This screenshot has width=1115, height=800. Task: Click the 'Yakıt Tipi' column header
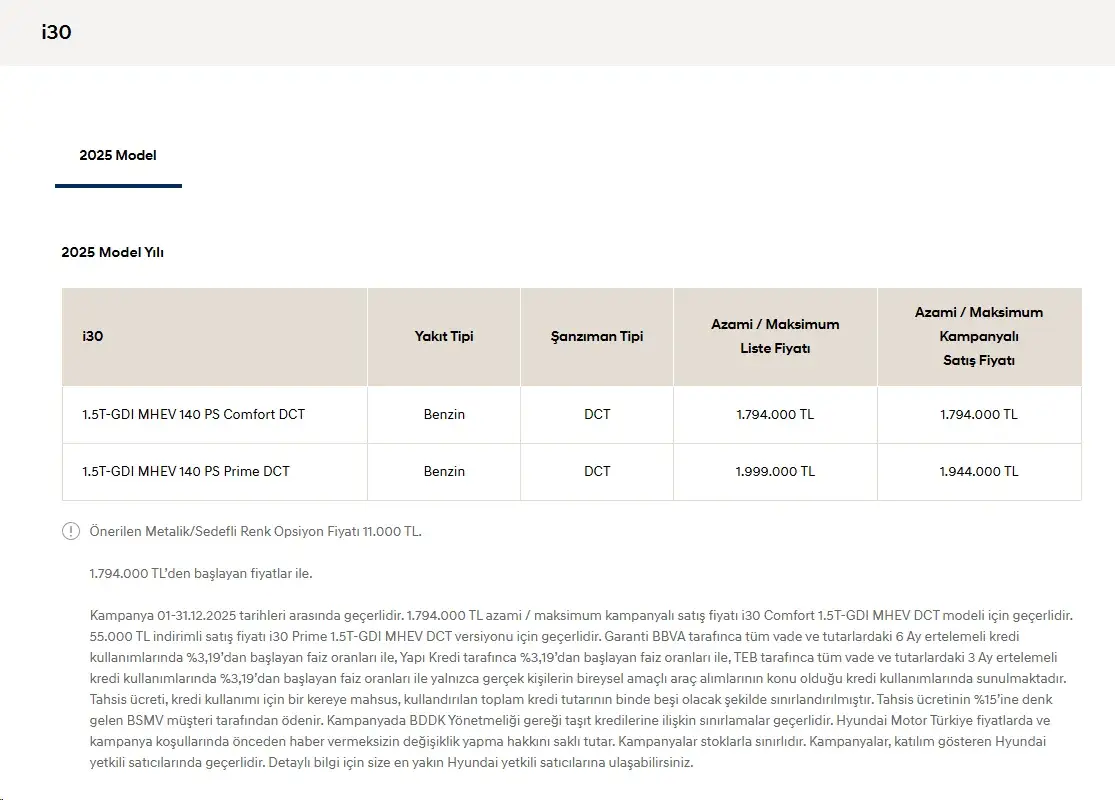(x=444, y=336)
